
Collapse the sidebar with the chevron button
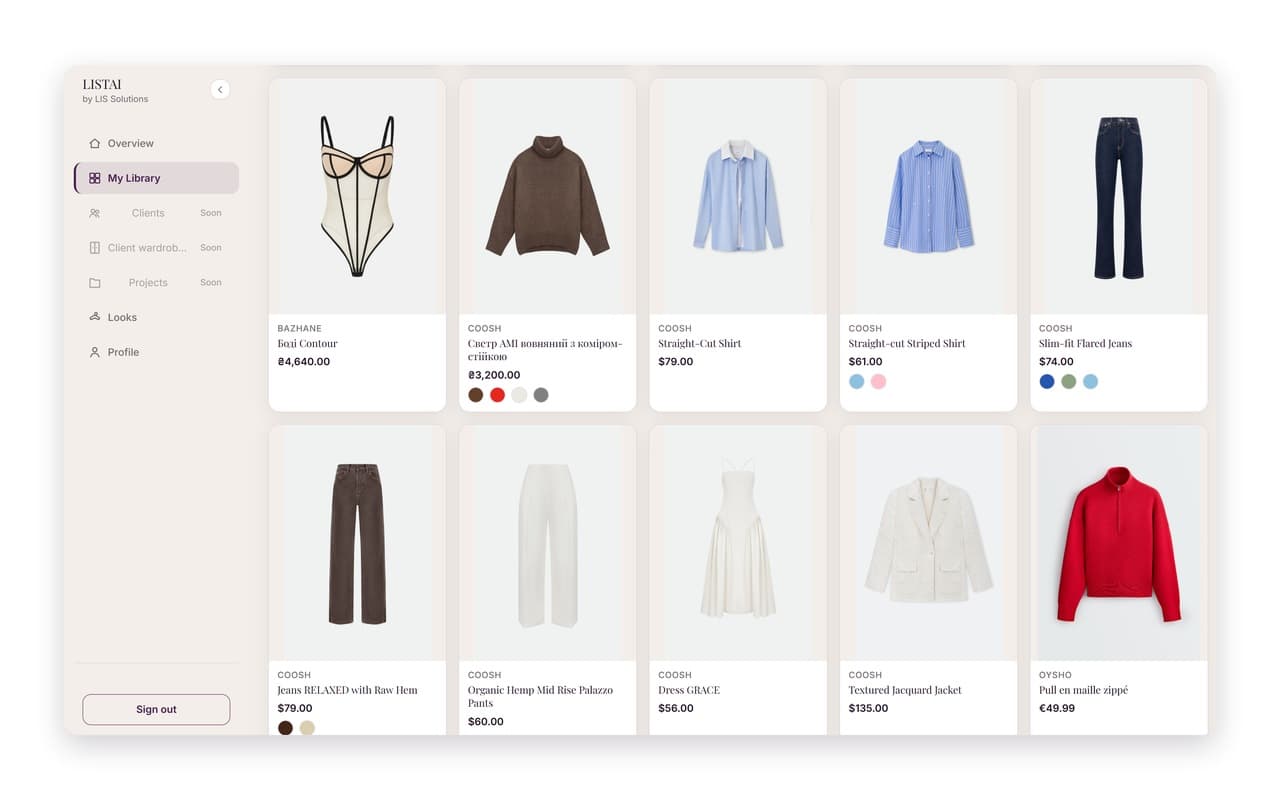[x=220, y=89]
